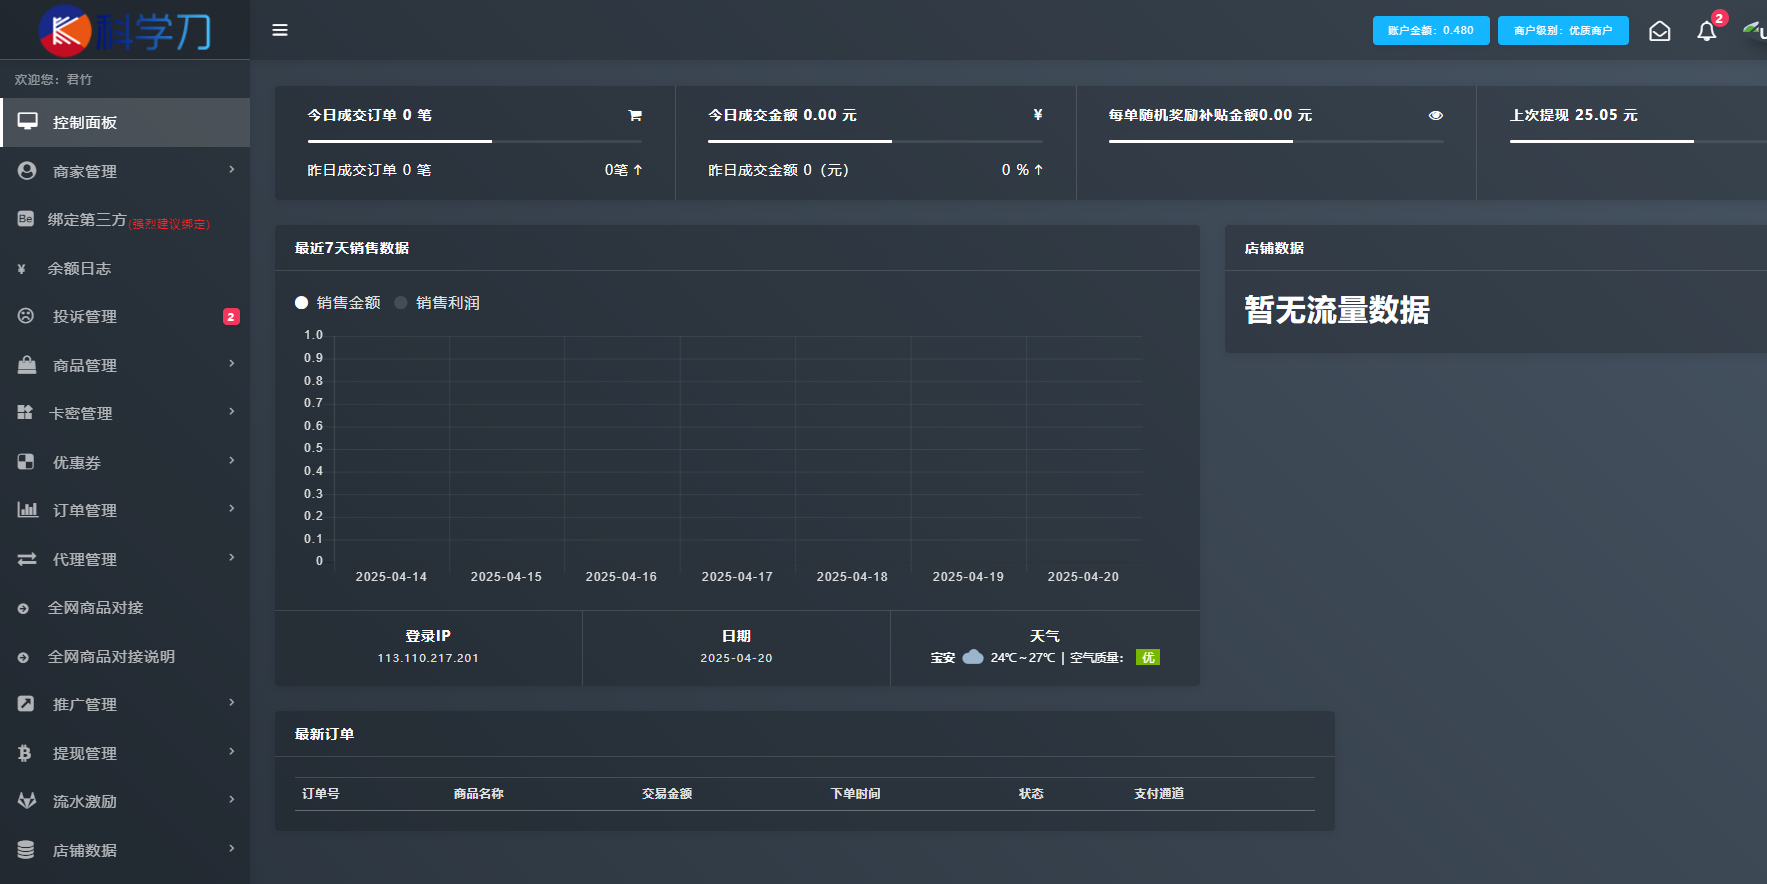Click the 科学刀 logo
Viewport: 1767px width, 884px height.
point(125,30)
